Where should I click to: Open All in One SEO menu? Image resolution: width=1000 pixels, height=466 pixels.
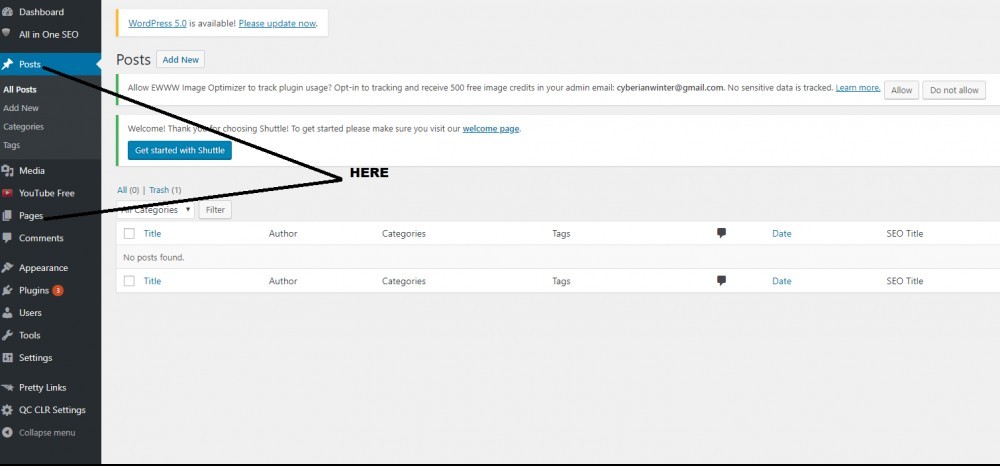[x=48, y=34]
